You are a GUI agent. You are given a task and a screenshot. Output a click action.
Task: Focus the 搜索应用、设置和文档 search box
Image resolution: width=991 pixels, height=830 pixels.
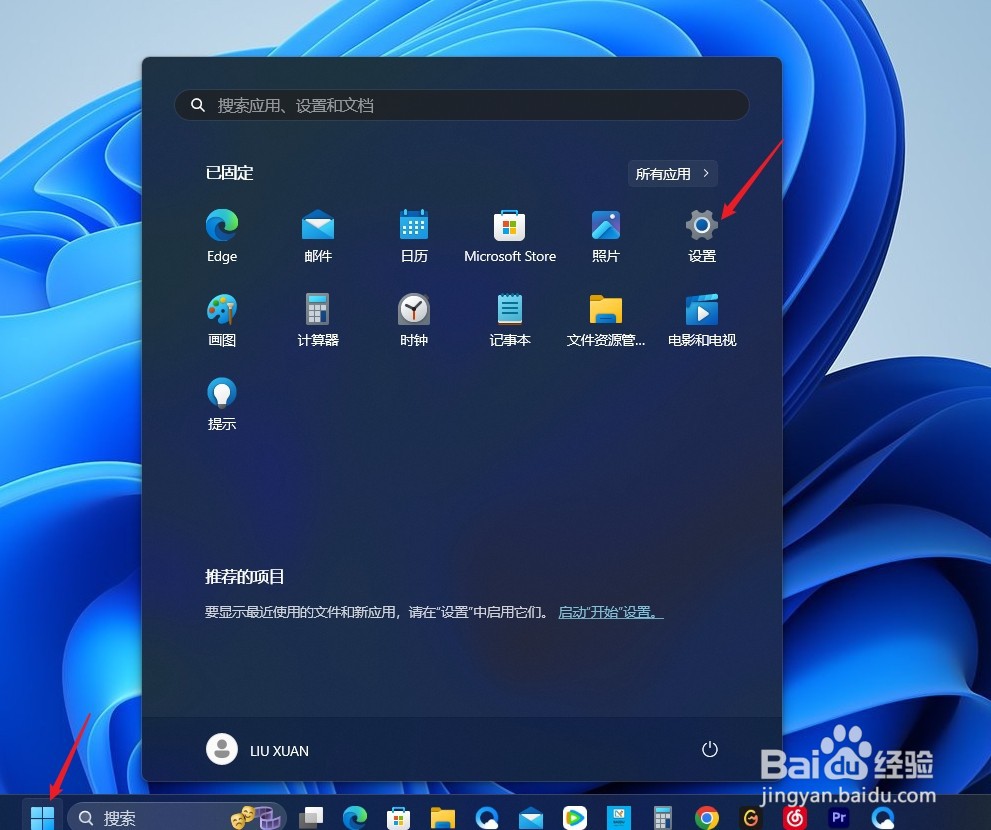pos(462,105)
